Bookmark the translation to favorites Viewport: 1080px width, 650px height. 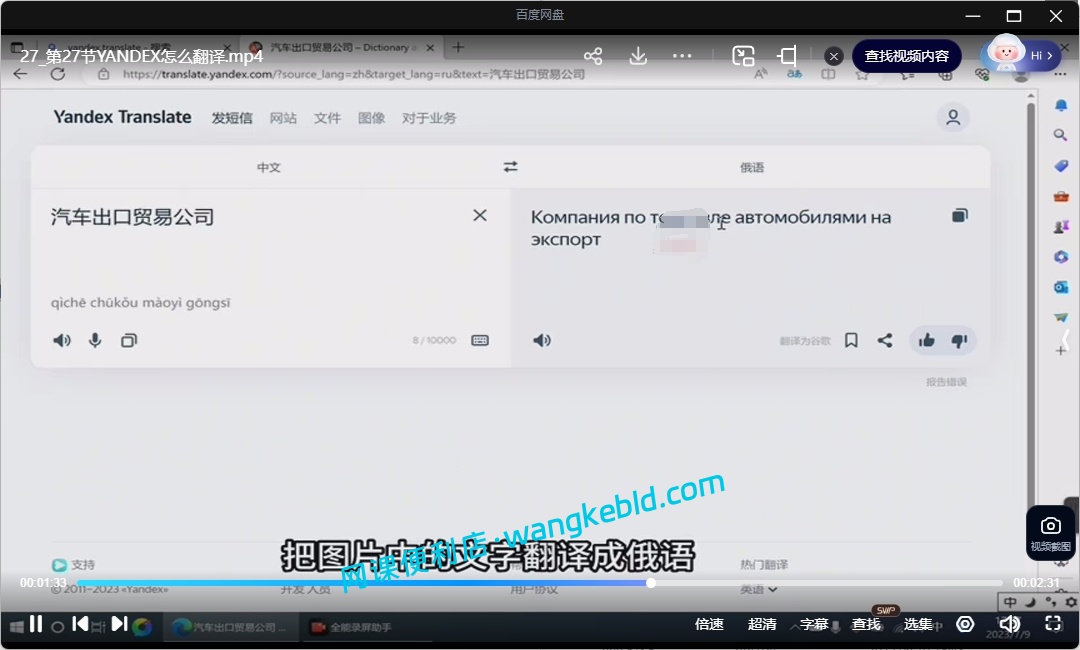[851, 340]
